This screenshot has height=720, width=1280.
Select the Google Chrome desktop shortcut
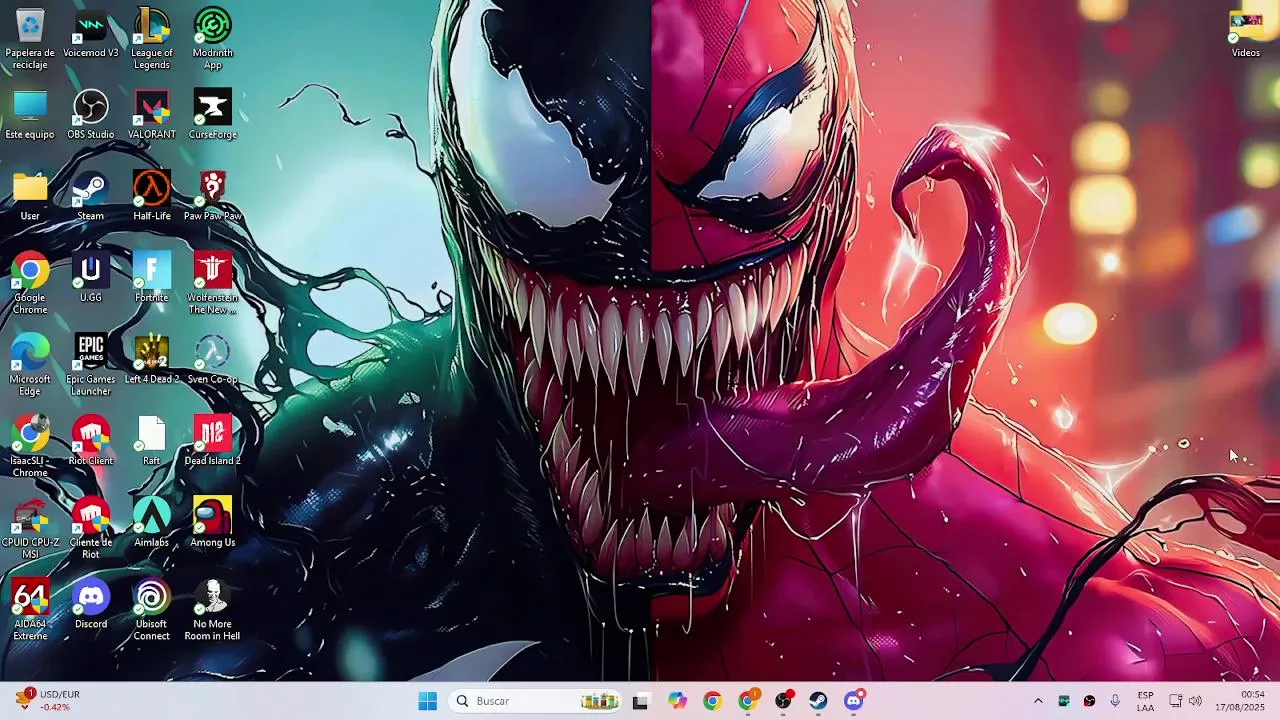point(30,283)
